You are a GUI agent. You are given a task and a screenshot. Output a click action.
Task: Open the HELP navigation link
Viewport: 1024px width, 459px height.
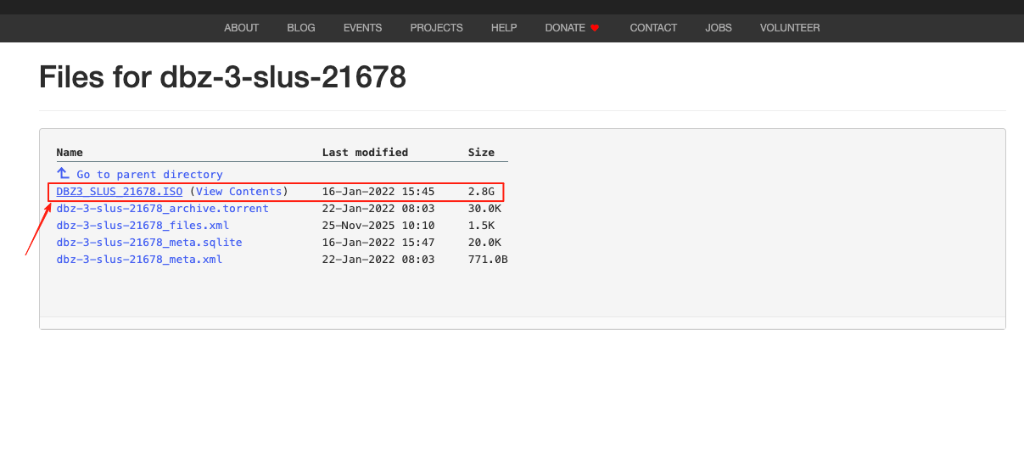click(504, 28)
